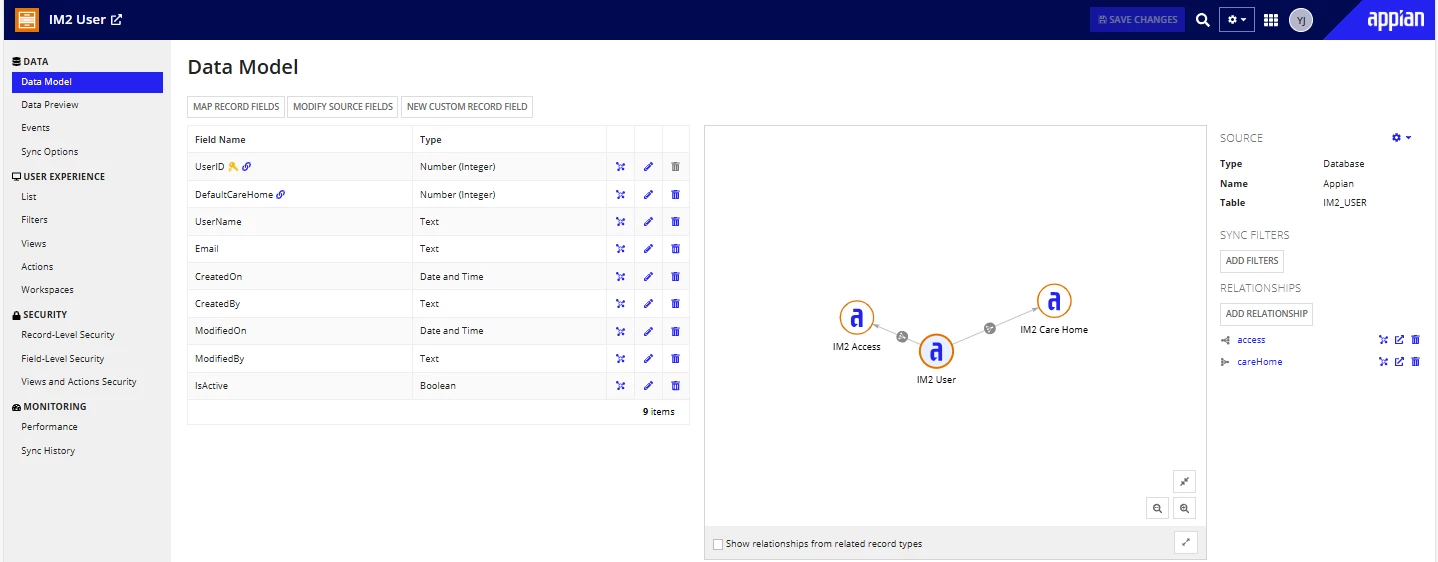Open the SOURCE gear dropdown
The width and height of the screenshot is (1438, 562).
(x=1402, y=138)
